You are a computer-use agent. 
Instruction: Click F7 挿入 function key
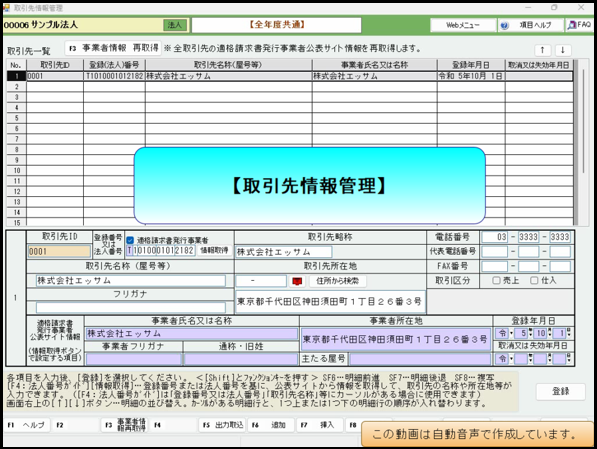click(320, 425)
